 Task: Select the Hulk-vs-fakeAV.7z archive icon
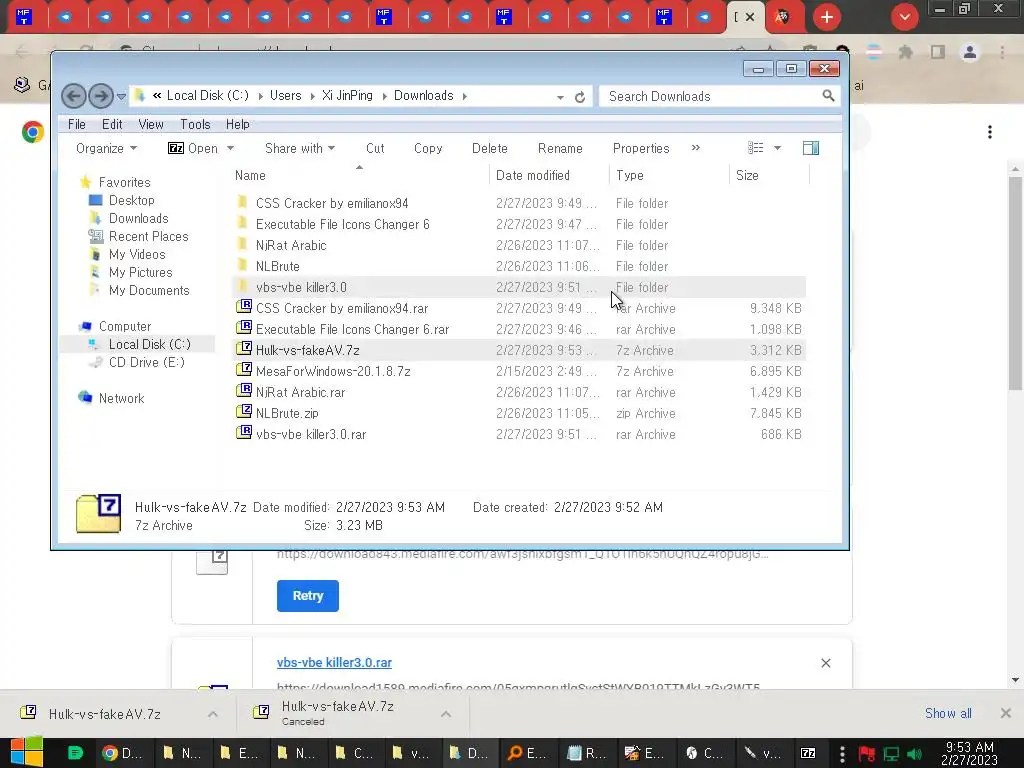[244, 349]
